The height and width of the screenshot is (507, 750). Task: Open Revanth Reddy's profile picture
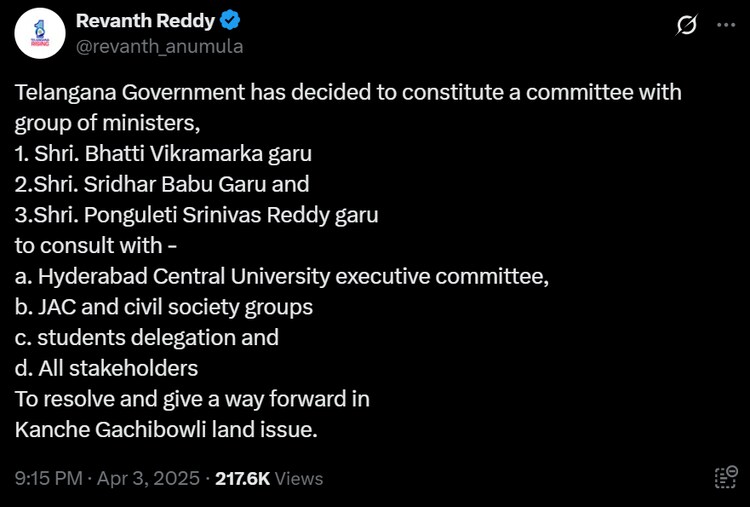(x=39, y=34)
